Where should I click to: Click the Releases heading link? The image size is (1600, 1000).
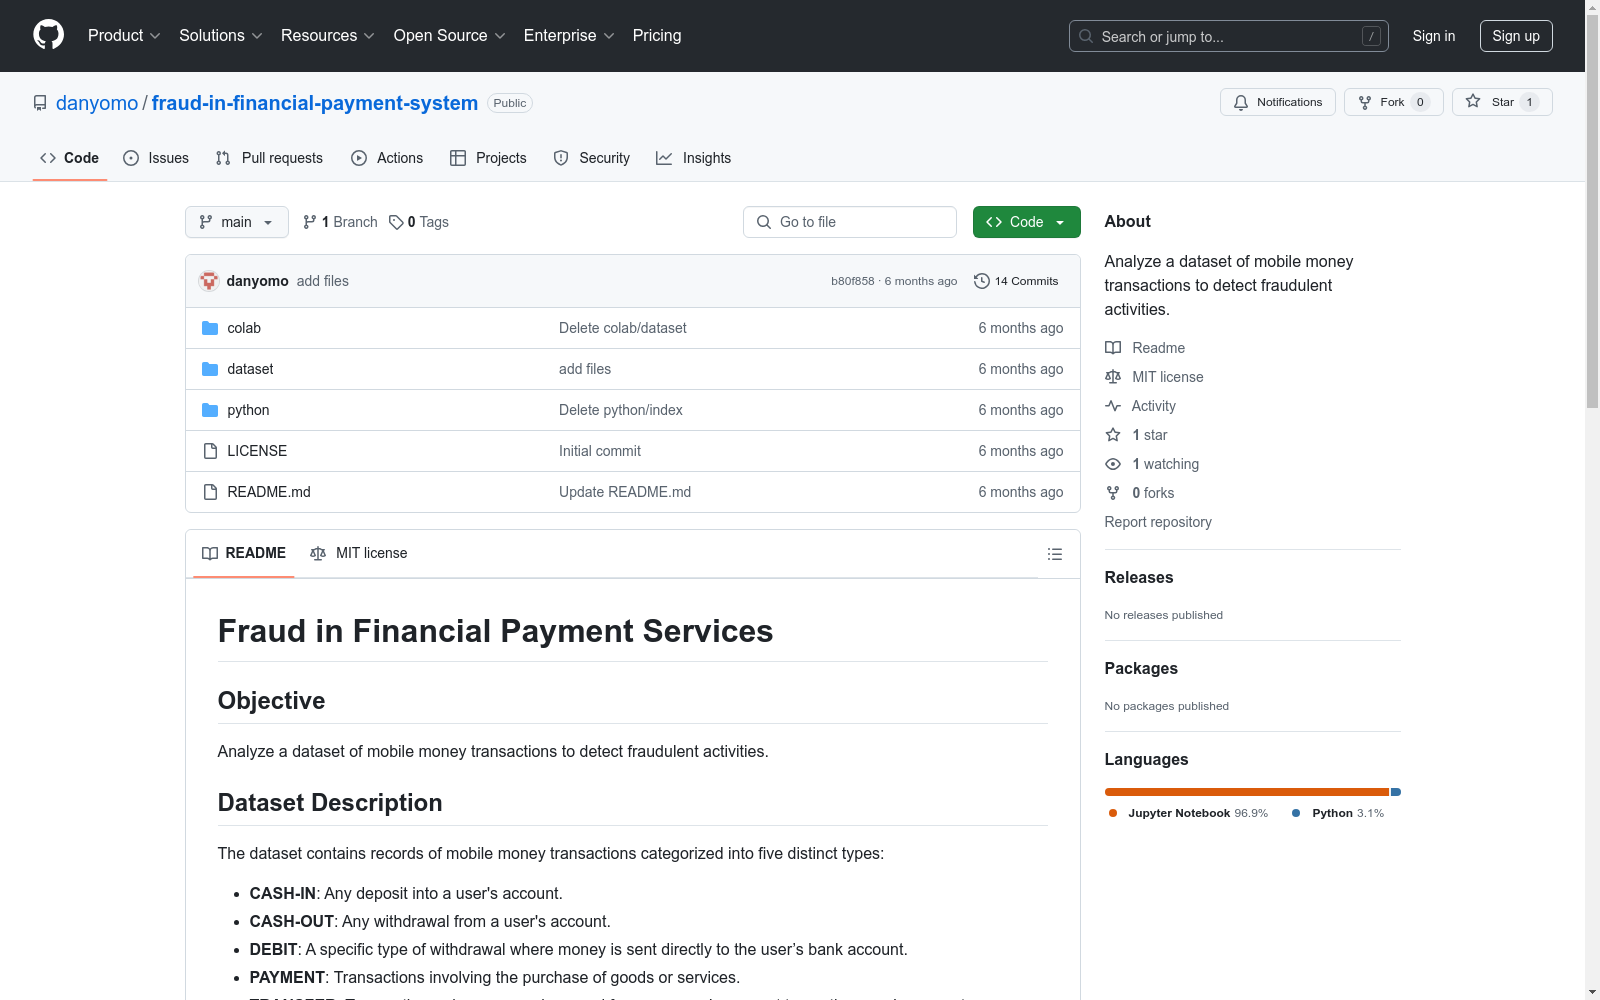click(x=1139, y=577)
